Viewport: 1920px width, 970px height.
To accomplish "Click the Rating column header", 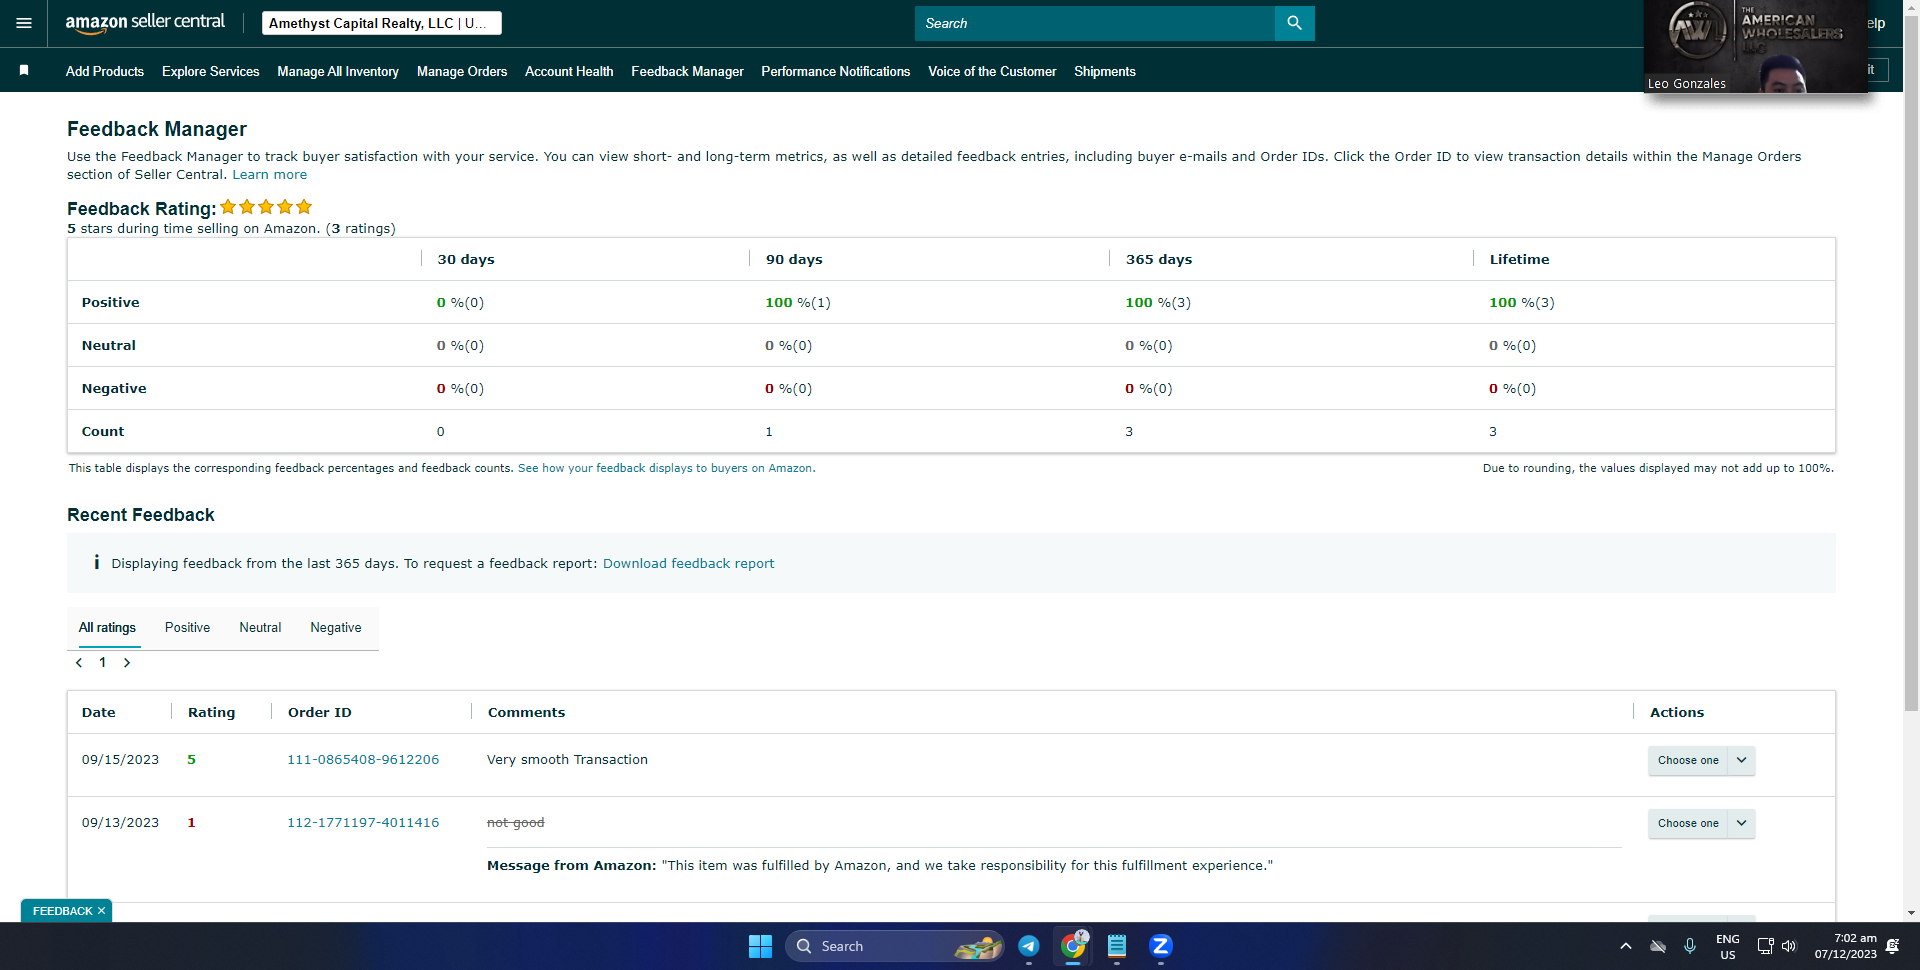I will [x=212, y=712].
